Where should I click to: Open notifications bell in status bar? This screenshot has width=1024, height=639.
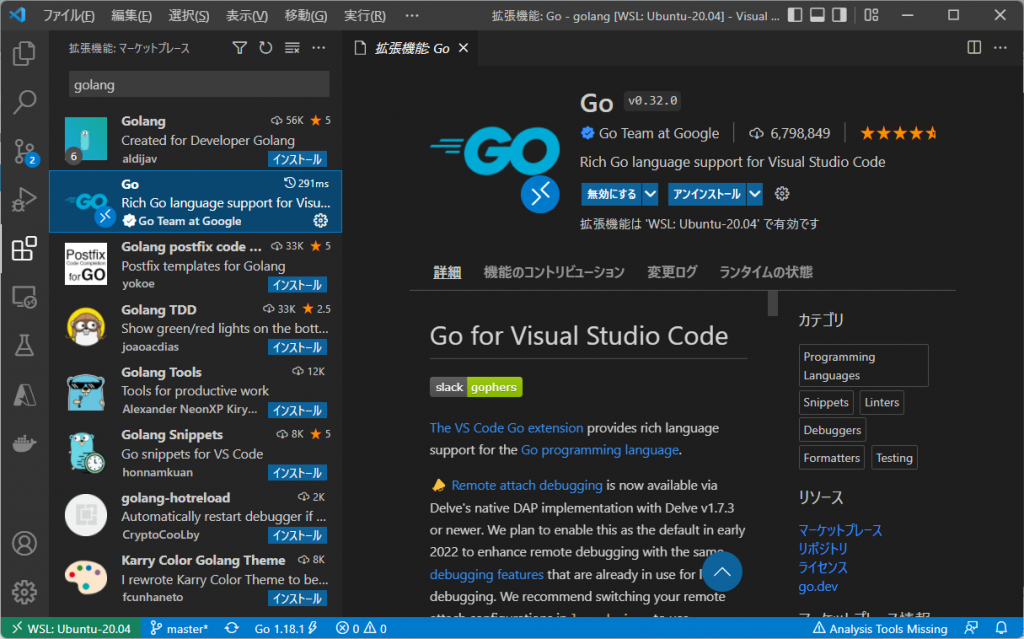[1001, 629]
